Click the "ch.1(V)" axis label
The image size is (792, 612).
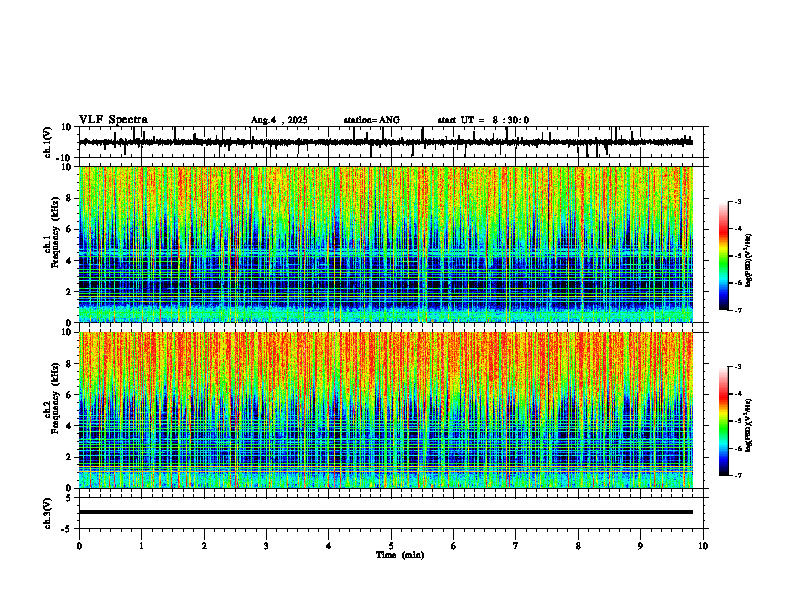click(48, 142)
